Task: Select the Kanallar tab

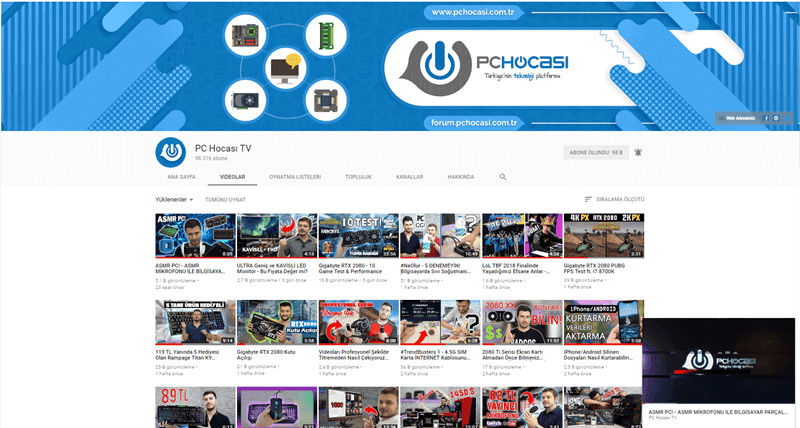Action: 410,177
